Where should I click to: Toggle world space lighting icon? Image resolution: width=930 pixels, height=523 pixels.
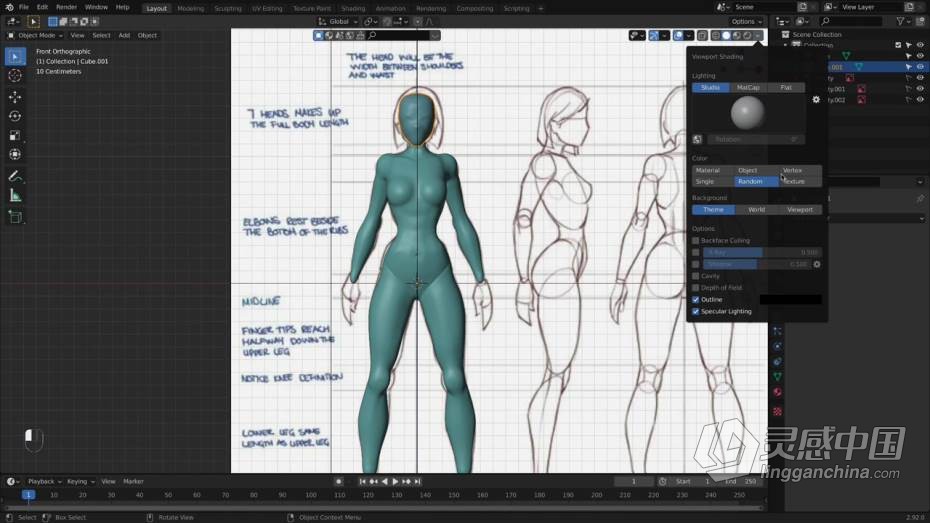tap(697, 139)
